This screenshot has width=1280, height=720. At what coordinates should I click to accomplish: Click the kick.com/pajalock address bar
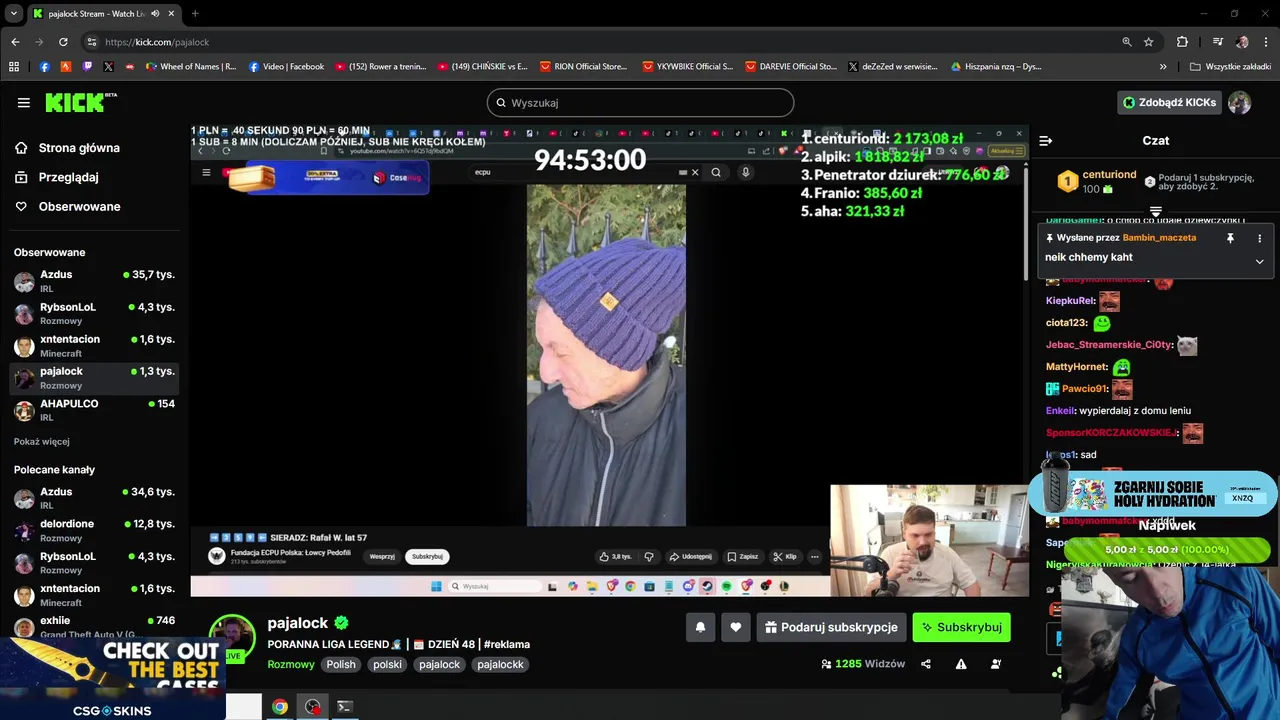pos(600,42)
